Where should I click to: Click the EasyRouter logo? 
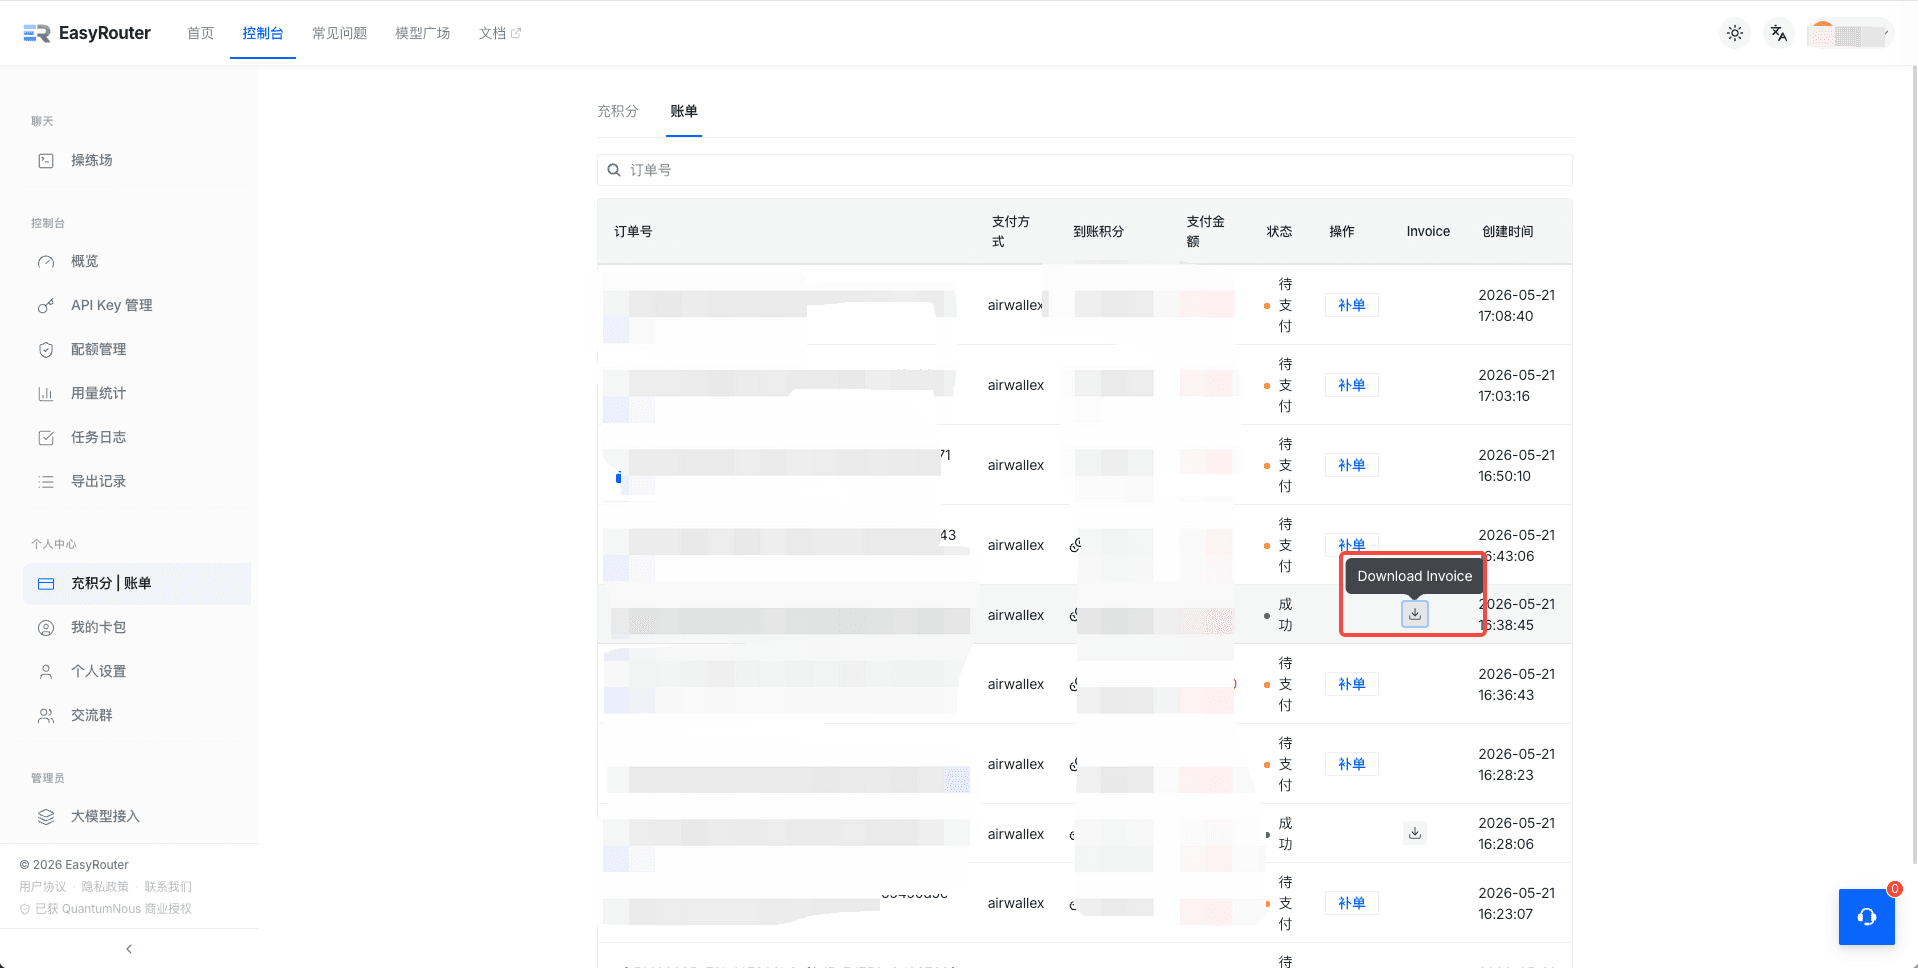click(x=87, y=33)
